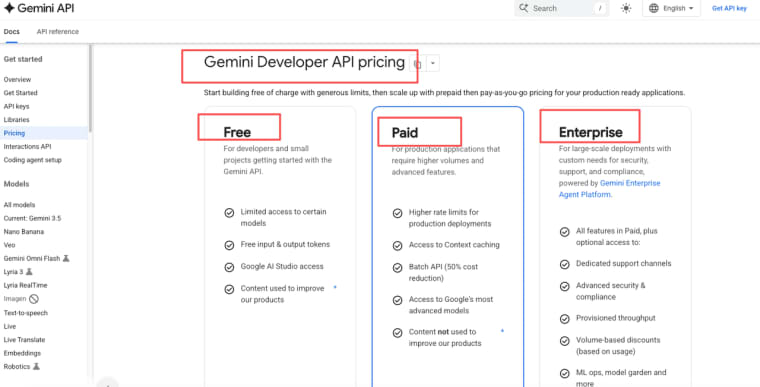The width and height of the screenshot is (760, 387).
Task: Click the Models section header
Action: pyautogui.click(x=16, y=184)
